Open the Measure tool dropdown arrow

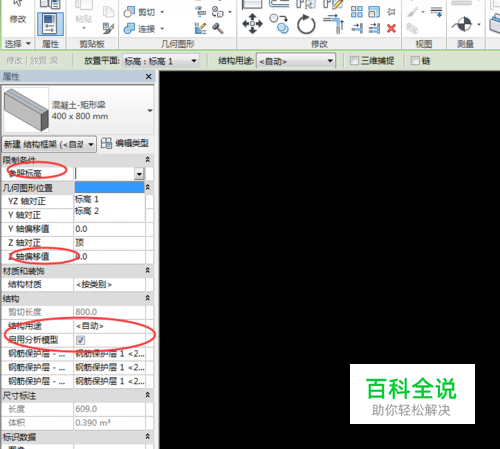tap(479, 24)
